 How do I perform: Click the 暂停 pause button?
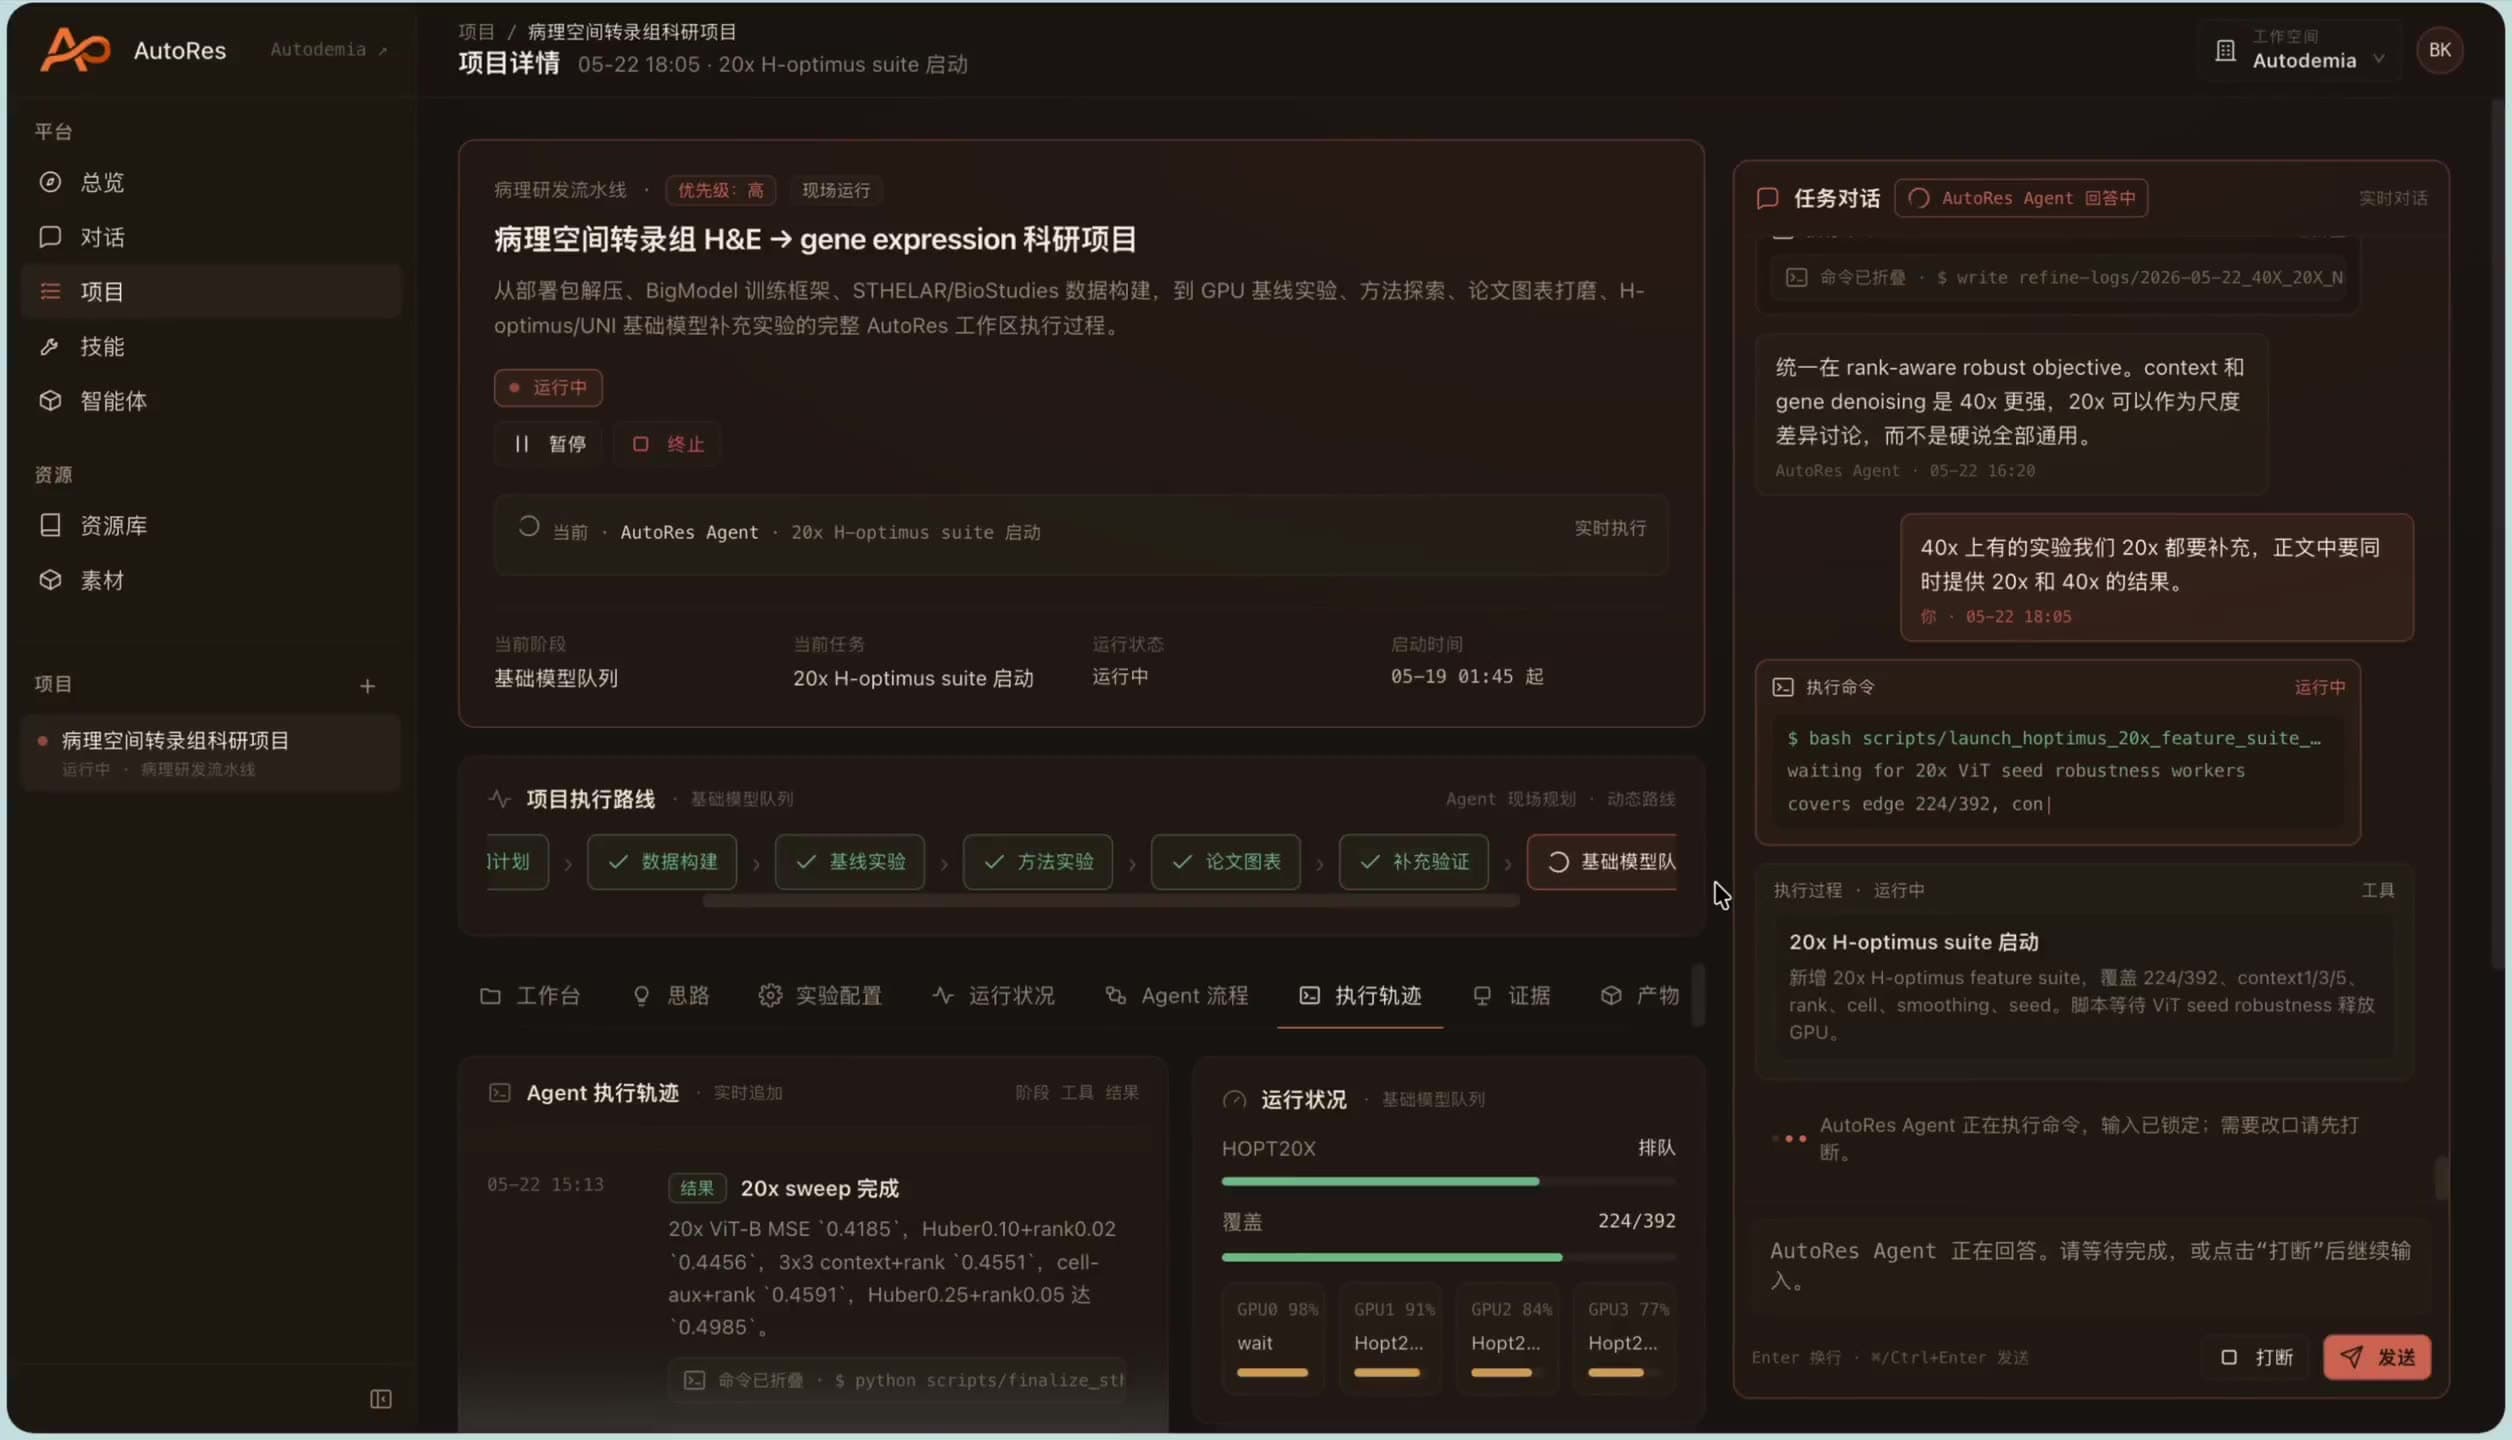[549, 444]
